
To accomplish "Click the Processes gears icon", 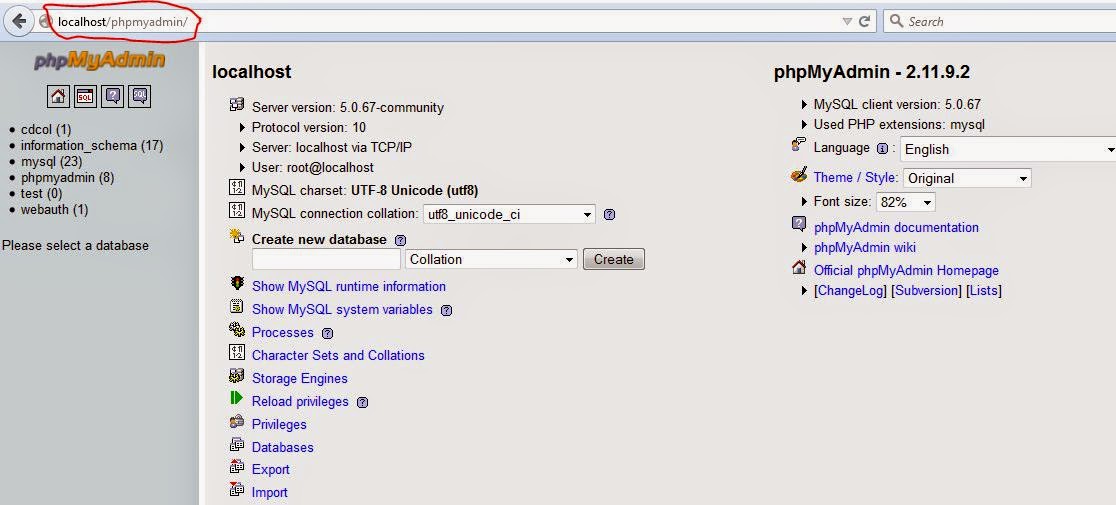I will coord(237,329).
